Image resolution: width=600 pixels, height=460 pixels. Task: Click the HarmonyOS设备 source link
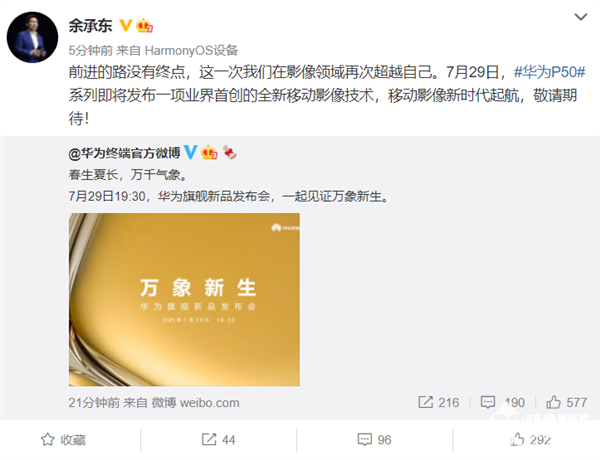[191, 50]
